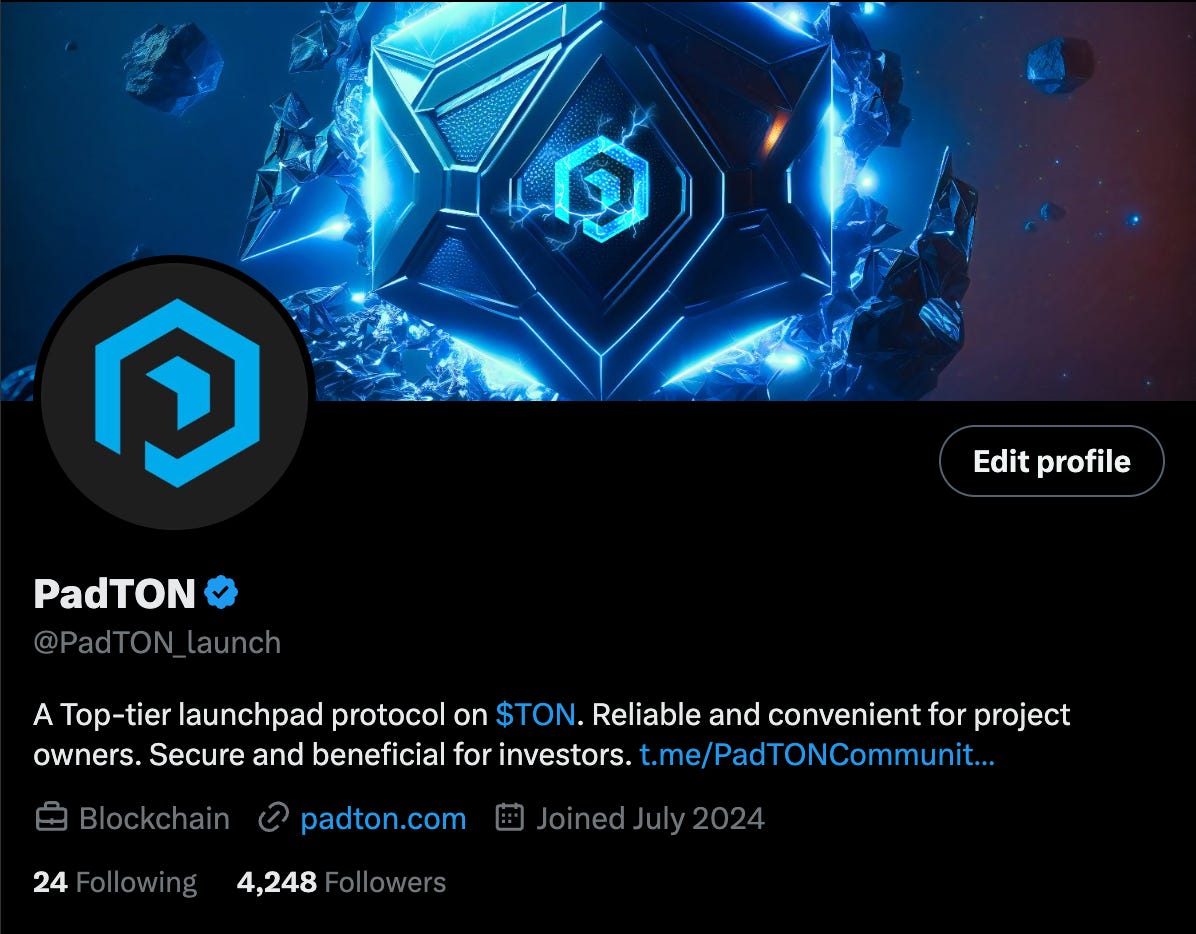The width and height of the screenshot is (1196, 934).
Task: Click the Edit profile button
Action: coord(1052,461)
